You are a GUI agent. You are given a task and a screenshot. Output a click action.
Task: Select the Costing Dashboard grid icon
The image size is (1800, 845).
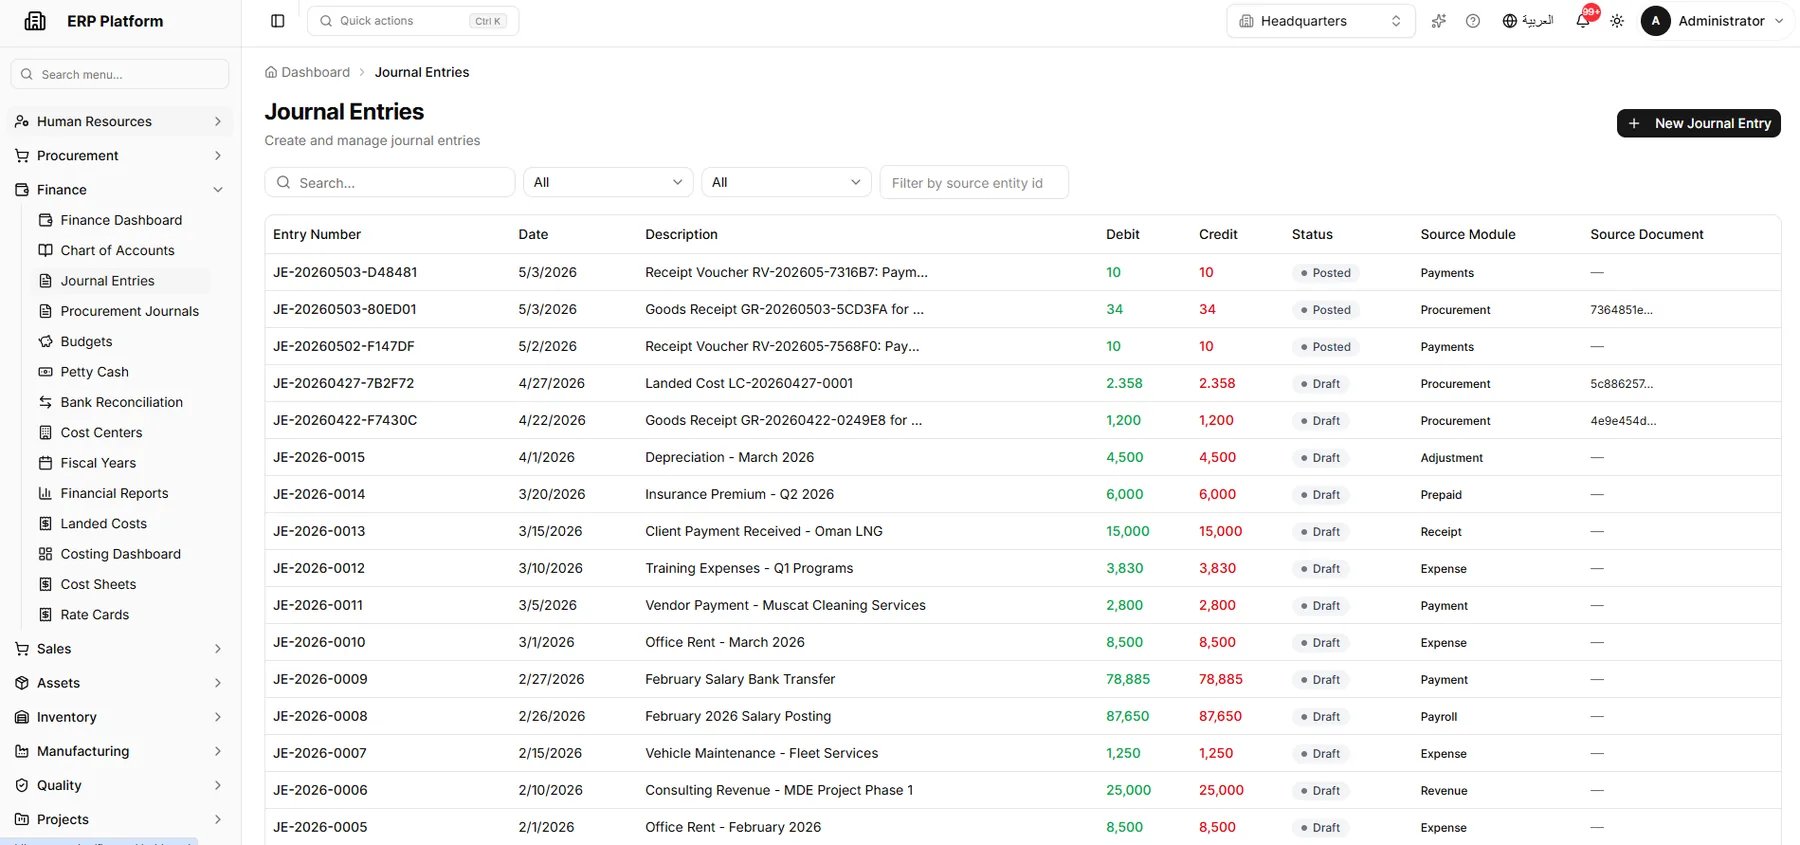point(45,554)
